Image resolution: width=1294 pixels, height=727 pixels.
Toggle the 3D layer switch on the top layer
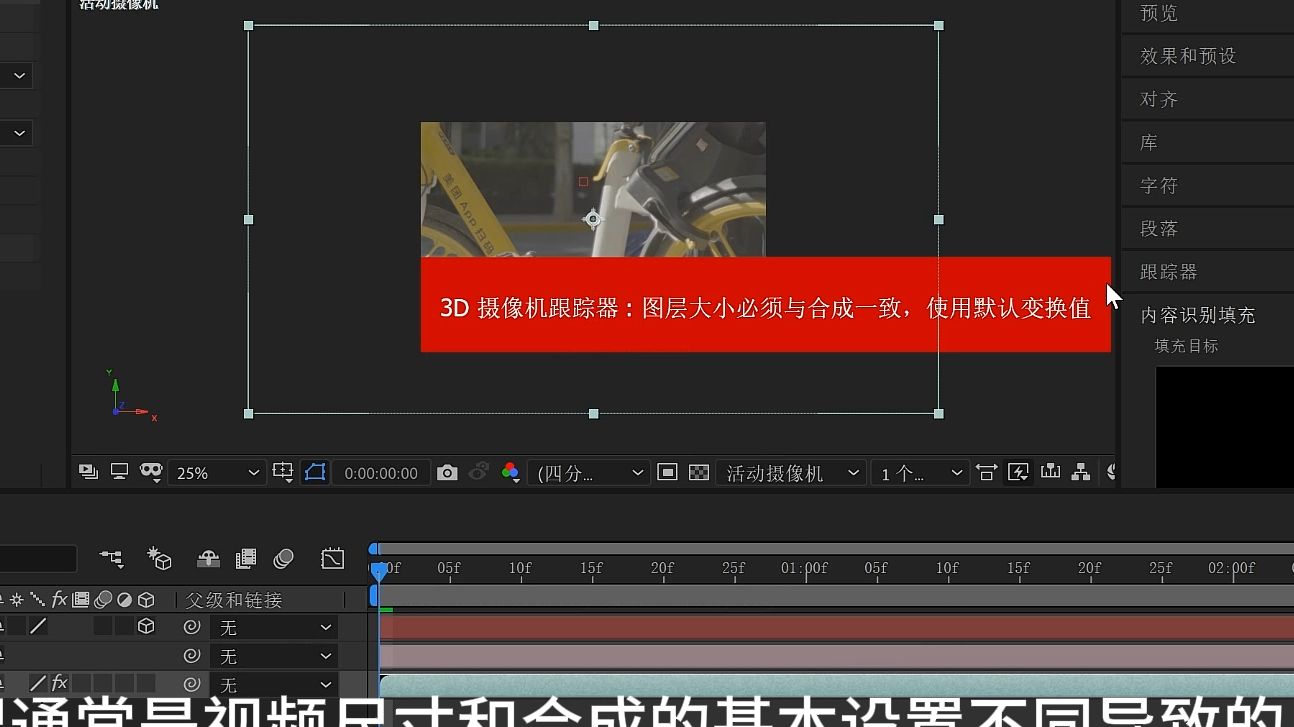click(x=146, y=626)
